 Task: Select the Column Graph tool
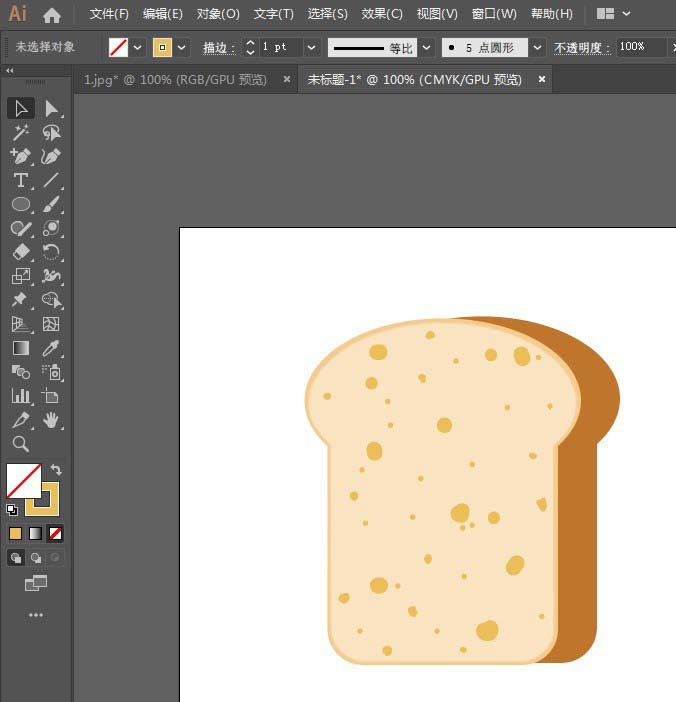pos(21,396)
